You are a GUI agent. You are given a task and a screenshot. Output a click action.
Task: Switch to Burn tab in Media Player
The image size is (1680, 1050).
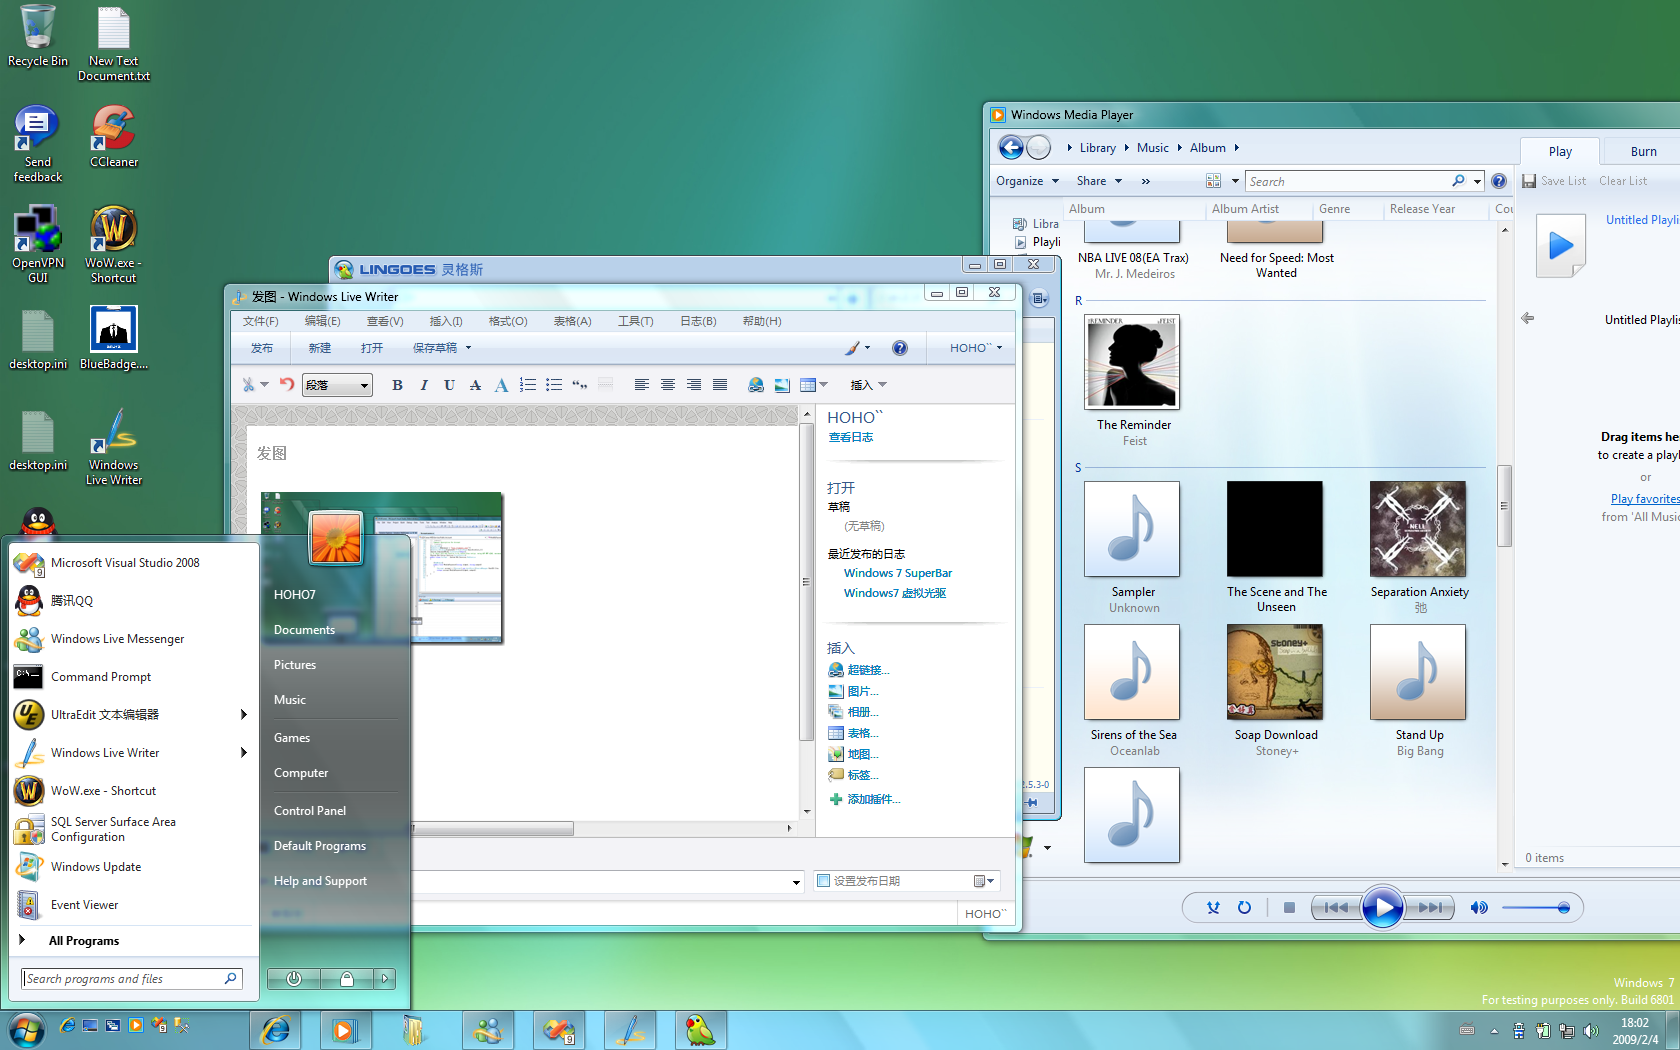click(1643, 151)
